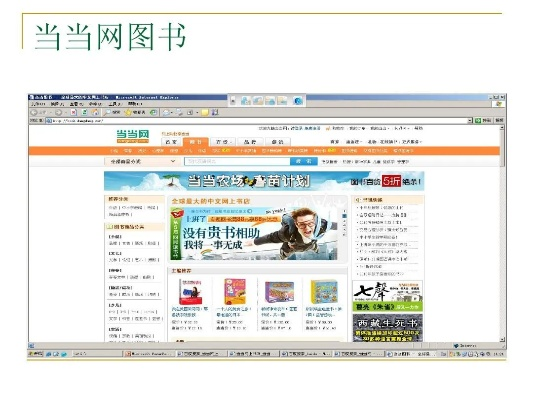This screenshot has width=533, height=400.
Task: Click the 没有贵书相助 promotional banner
Action: pos(254,233)
